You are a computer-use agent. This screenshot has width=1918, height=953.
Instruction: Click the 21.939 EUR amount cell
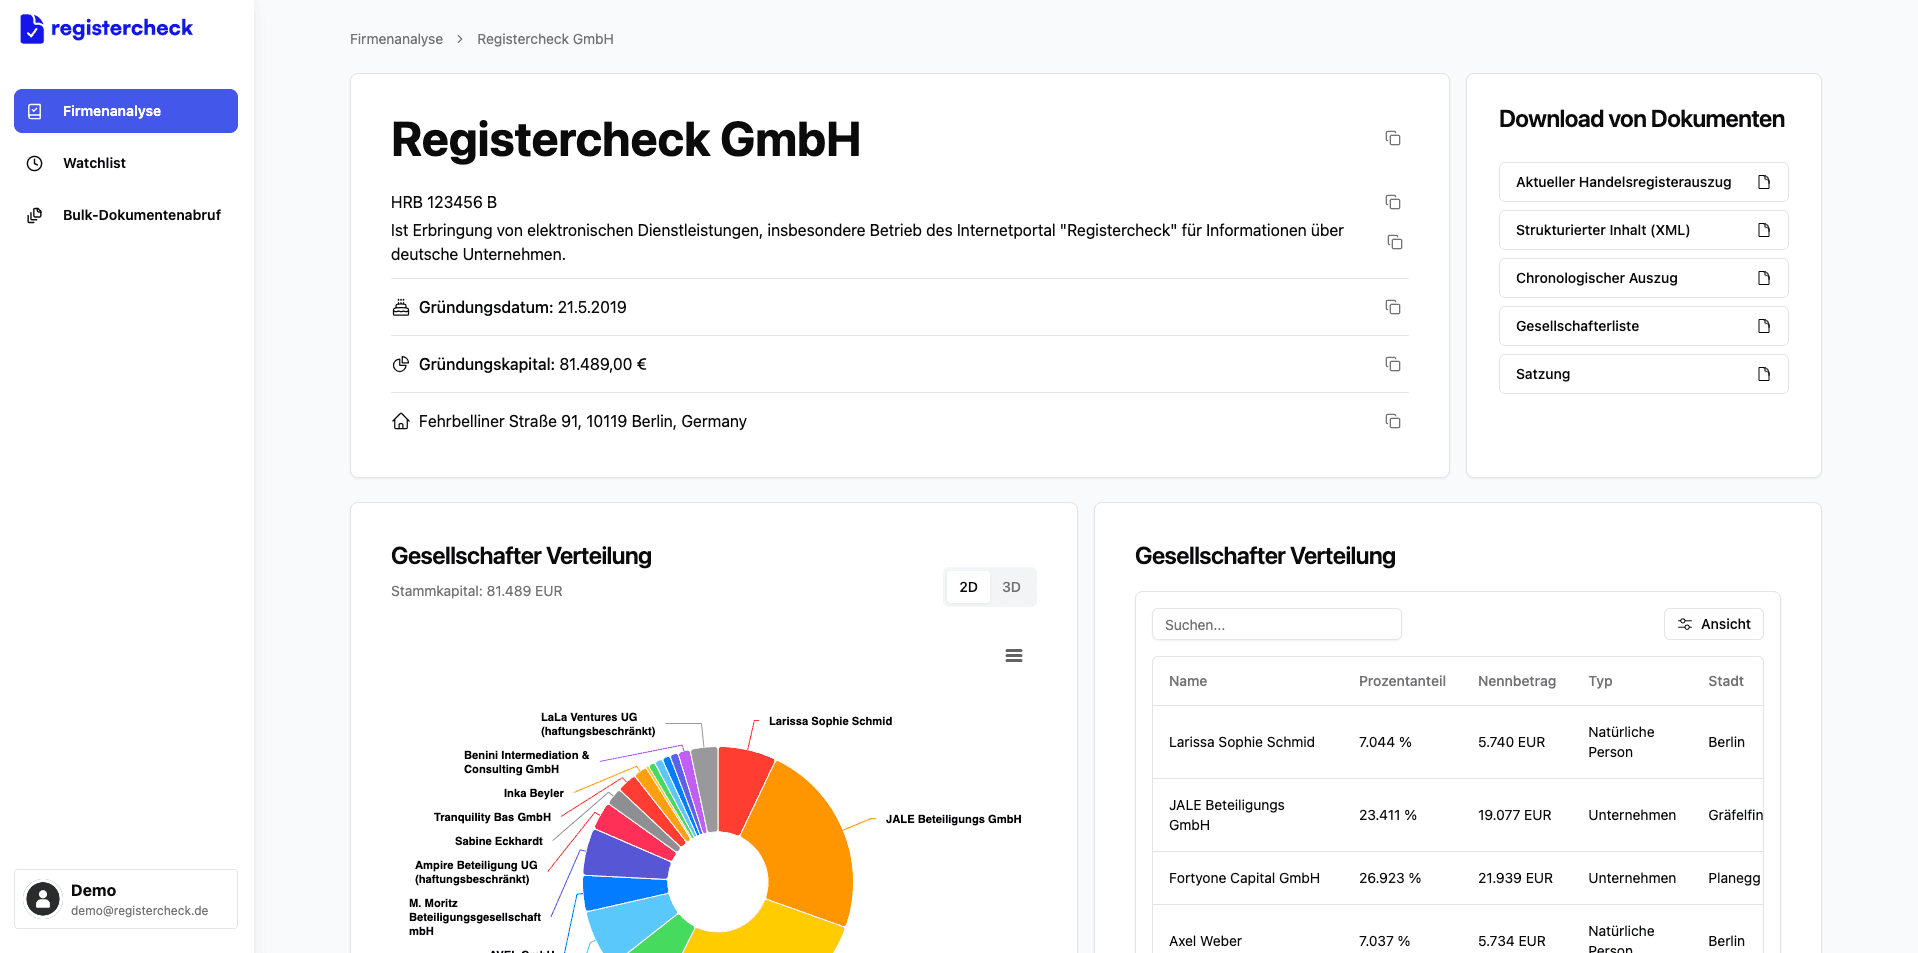pos(1515,878)
